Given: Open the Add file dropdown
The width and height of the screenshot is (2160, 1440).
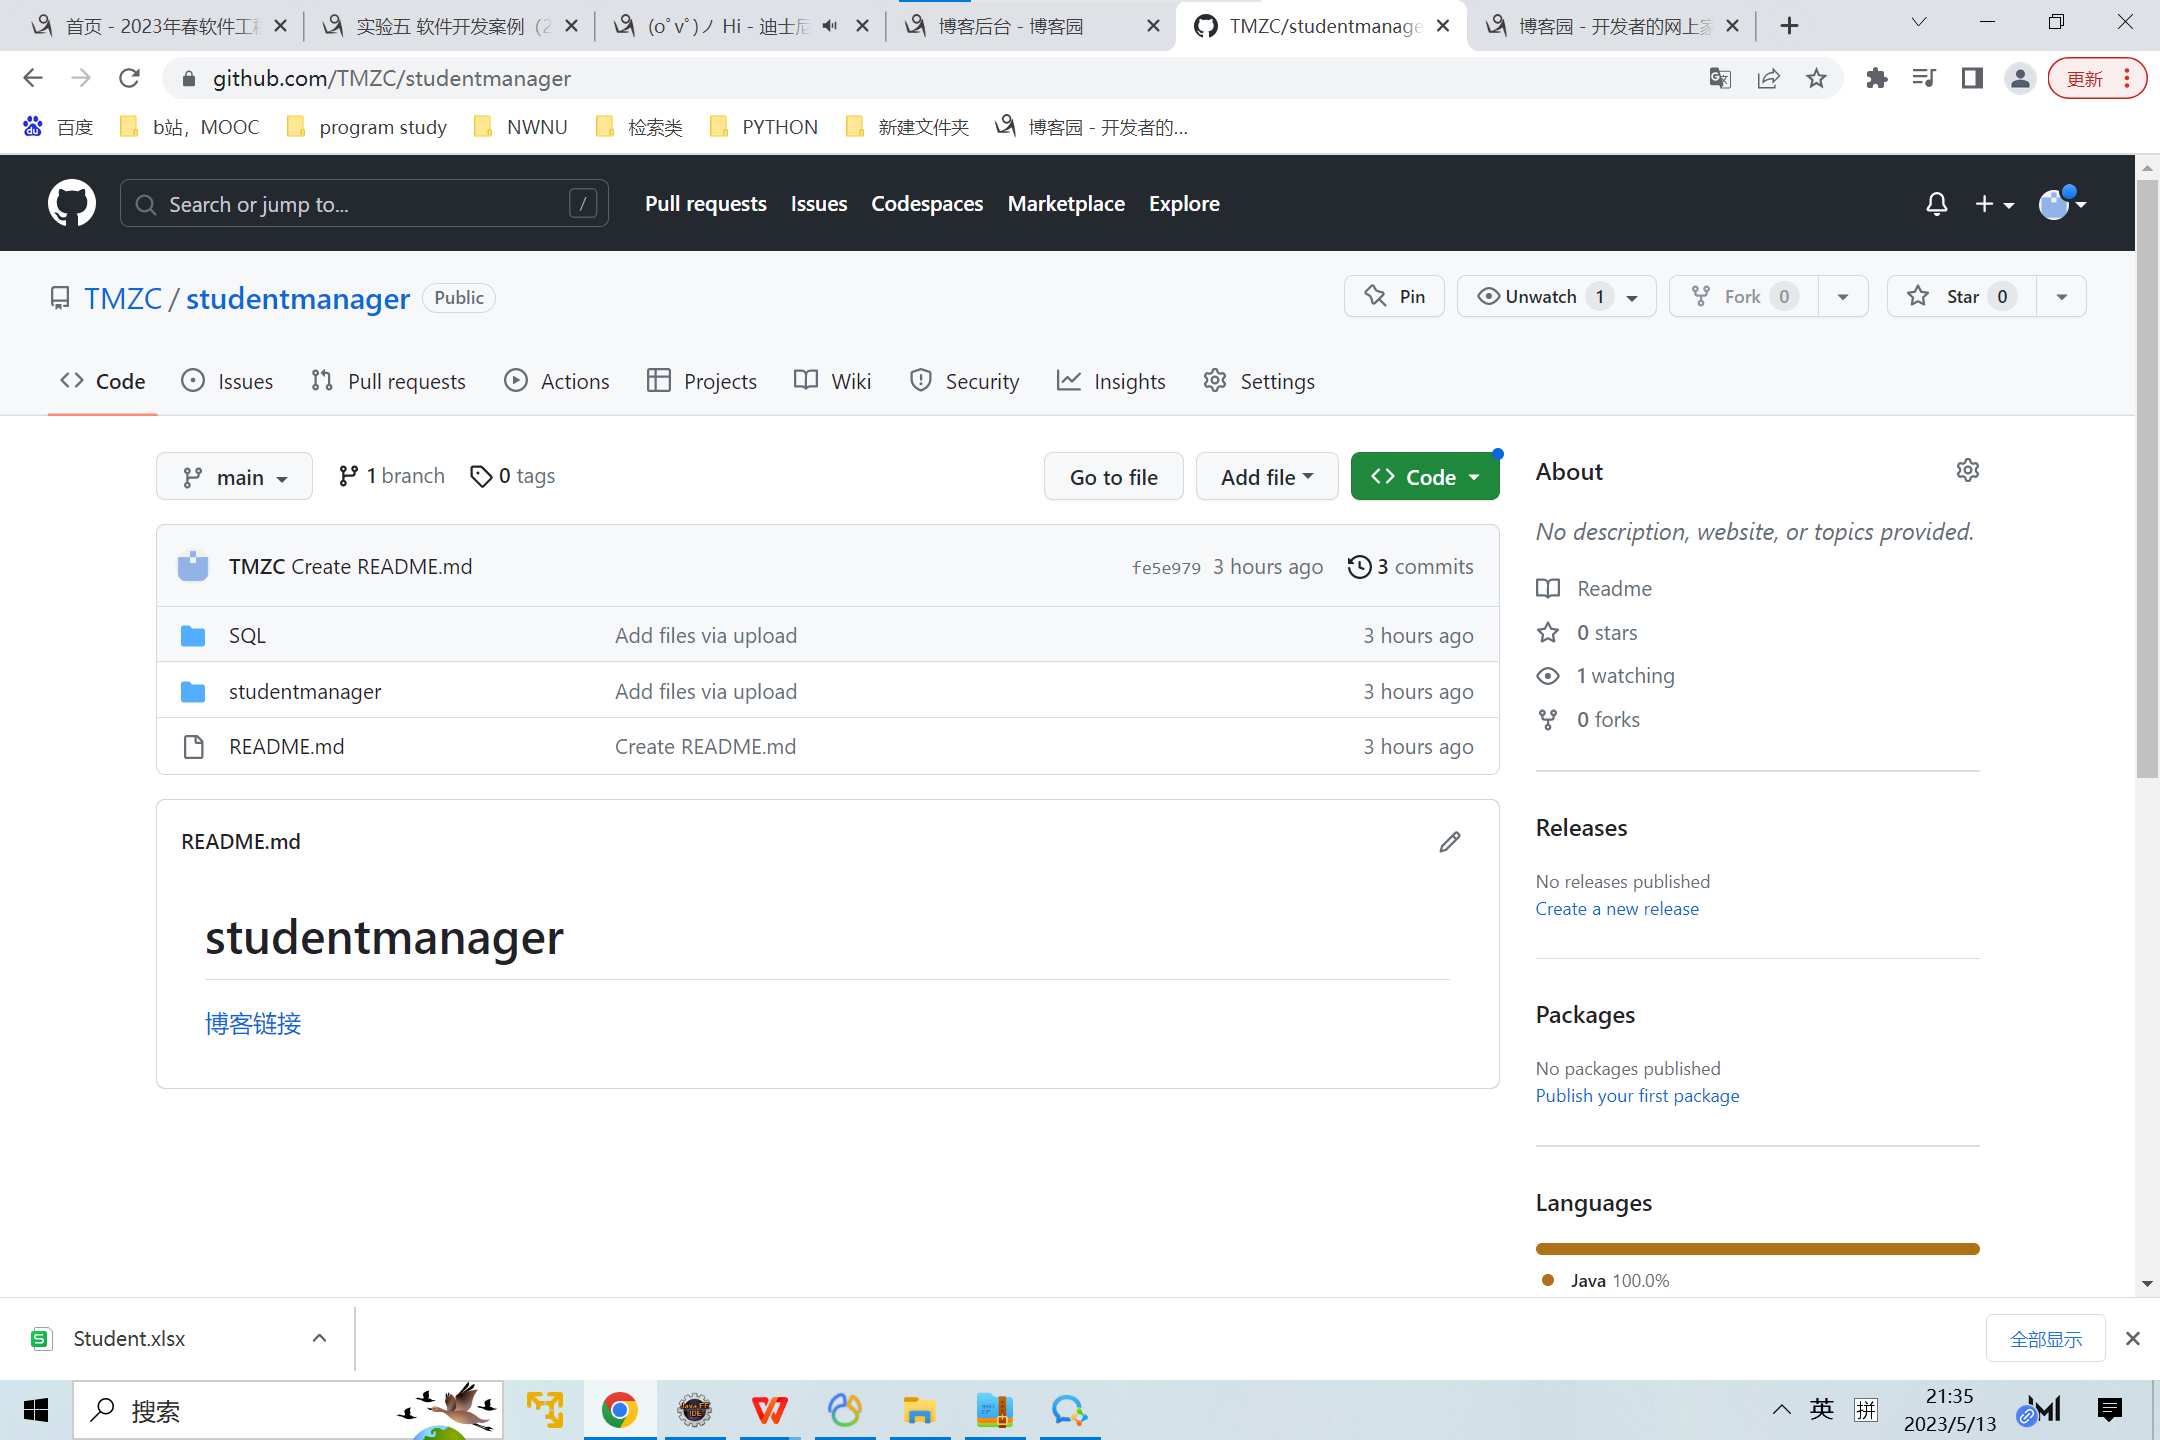Looking at the screenshot, I should (1266, 477).
